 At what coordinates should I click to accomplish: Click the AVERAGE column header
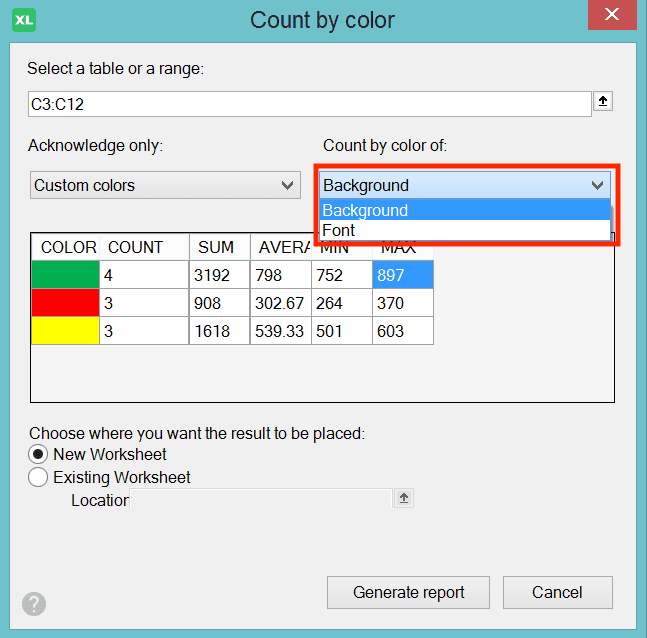281,247
